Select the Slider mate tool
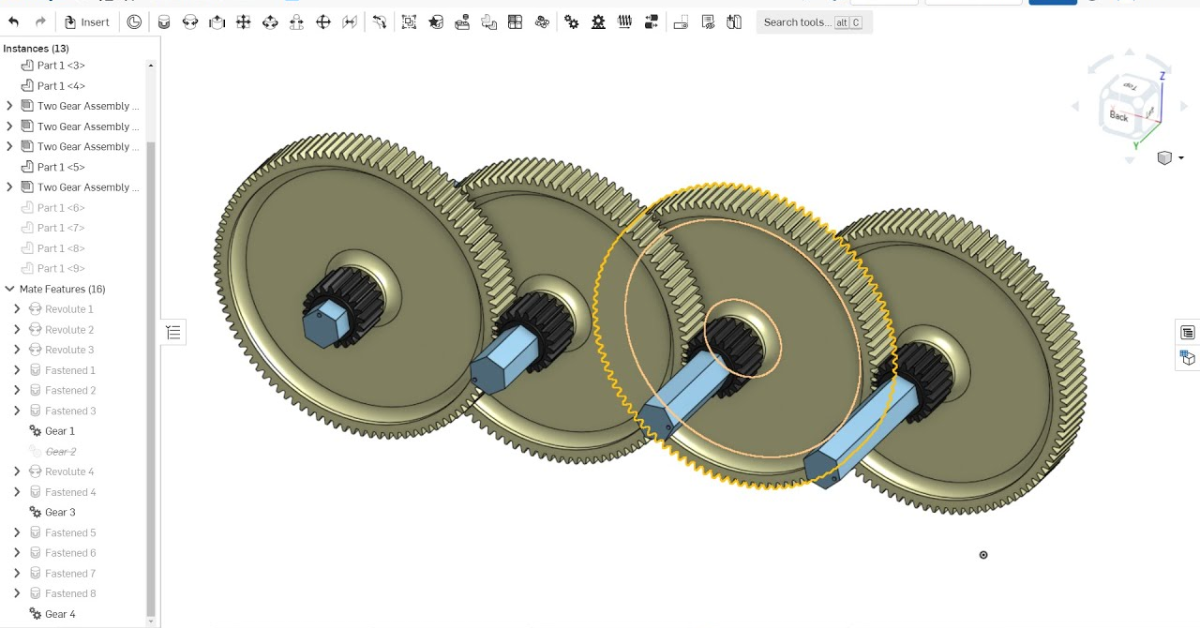Screen dimensions: 1200x628 coord(217,22)
